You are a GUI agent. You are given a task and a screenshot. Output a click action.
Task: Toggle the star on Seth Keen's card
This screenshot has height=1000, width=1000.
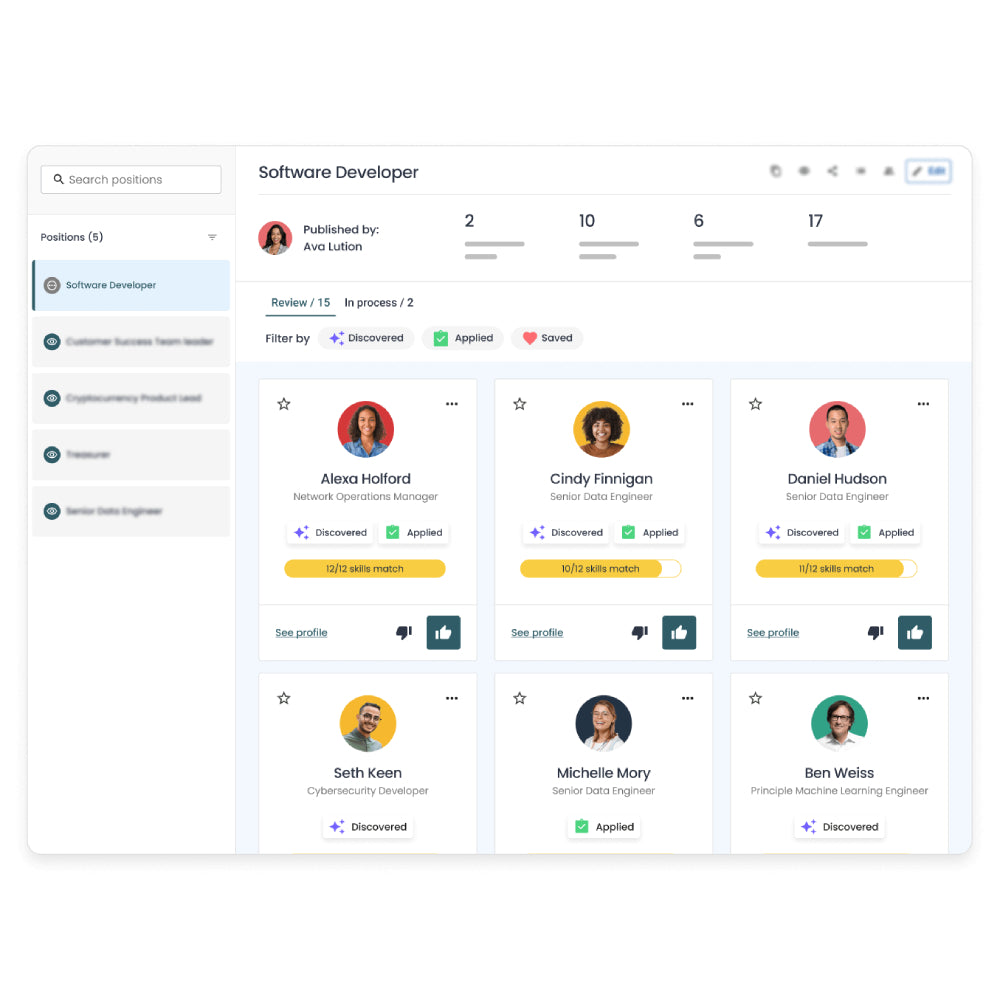[284, 698]
